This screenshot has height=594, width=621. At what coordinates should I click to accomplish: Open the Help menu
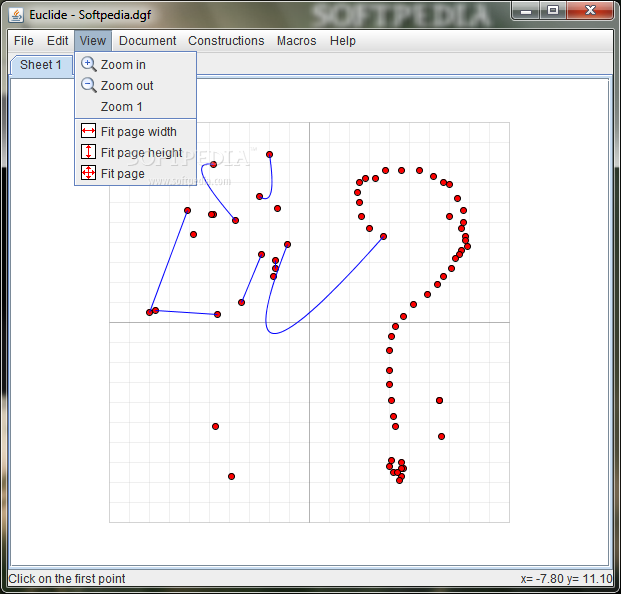(x=343, y=41)
